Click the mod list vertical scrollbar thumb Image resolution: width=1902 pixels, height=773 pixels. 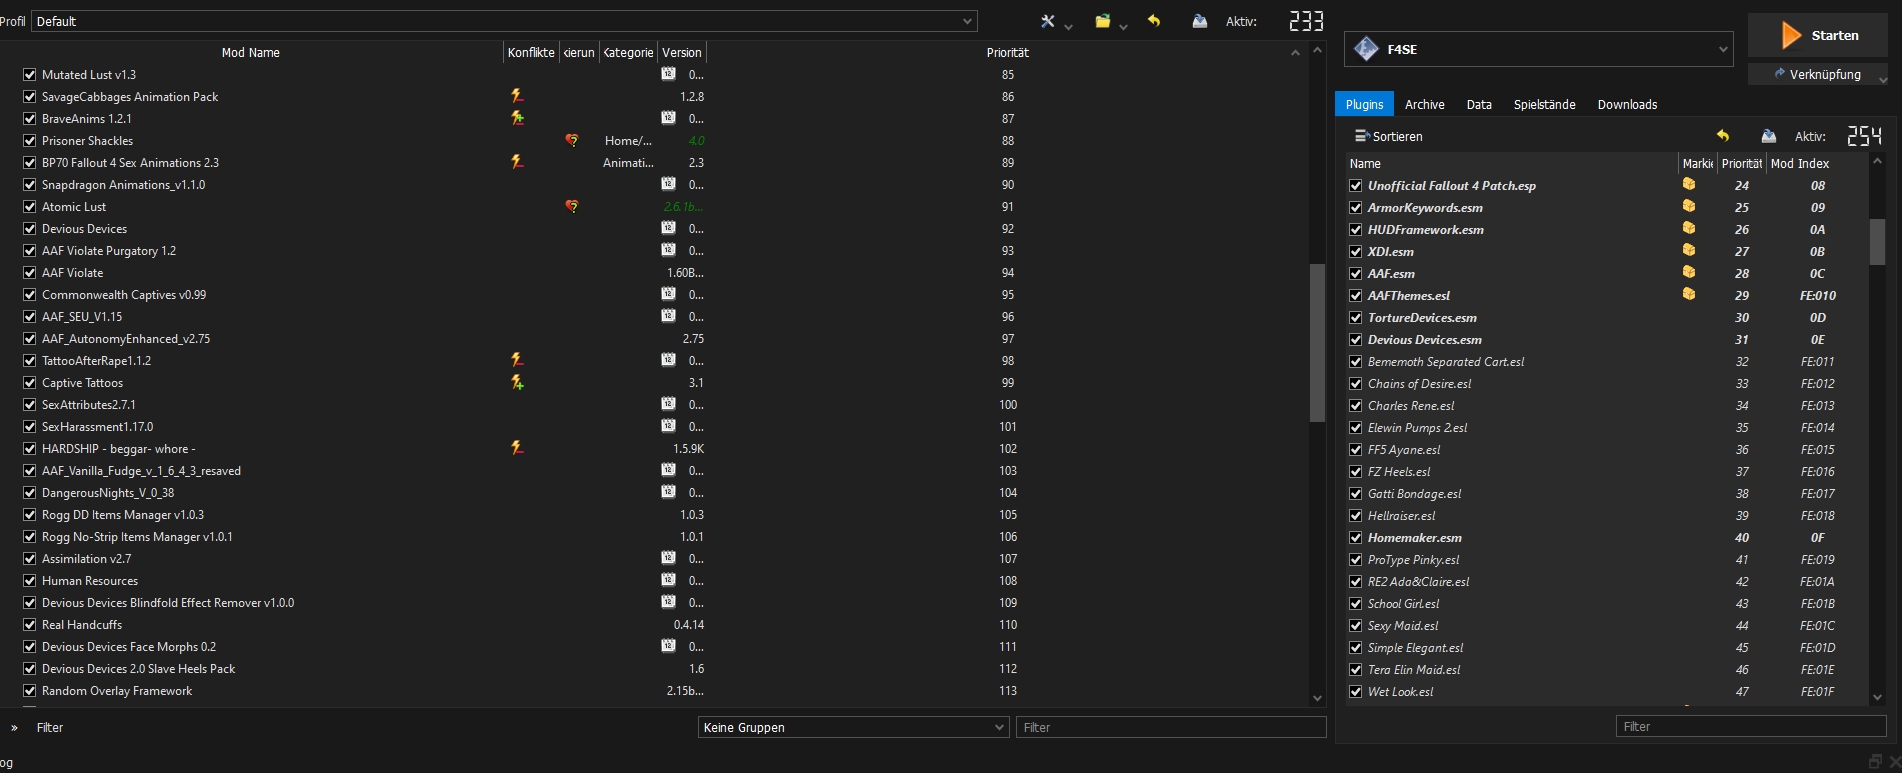pos(1317,343)
